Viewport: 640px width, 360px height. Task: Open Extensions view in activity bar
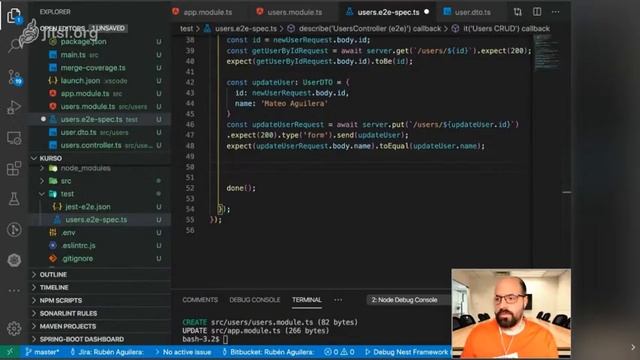(14, 168)
